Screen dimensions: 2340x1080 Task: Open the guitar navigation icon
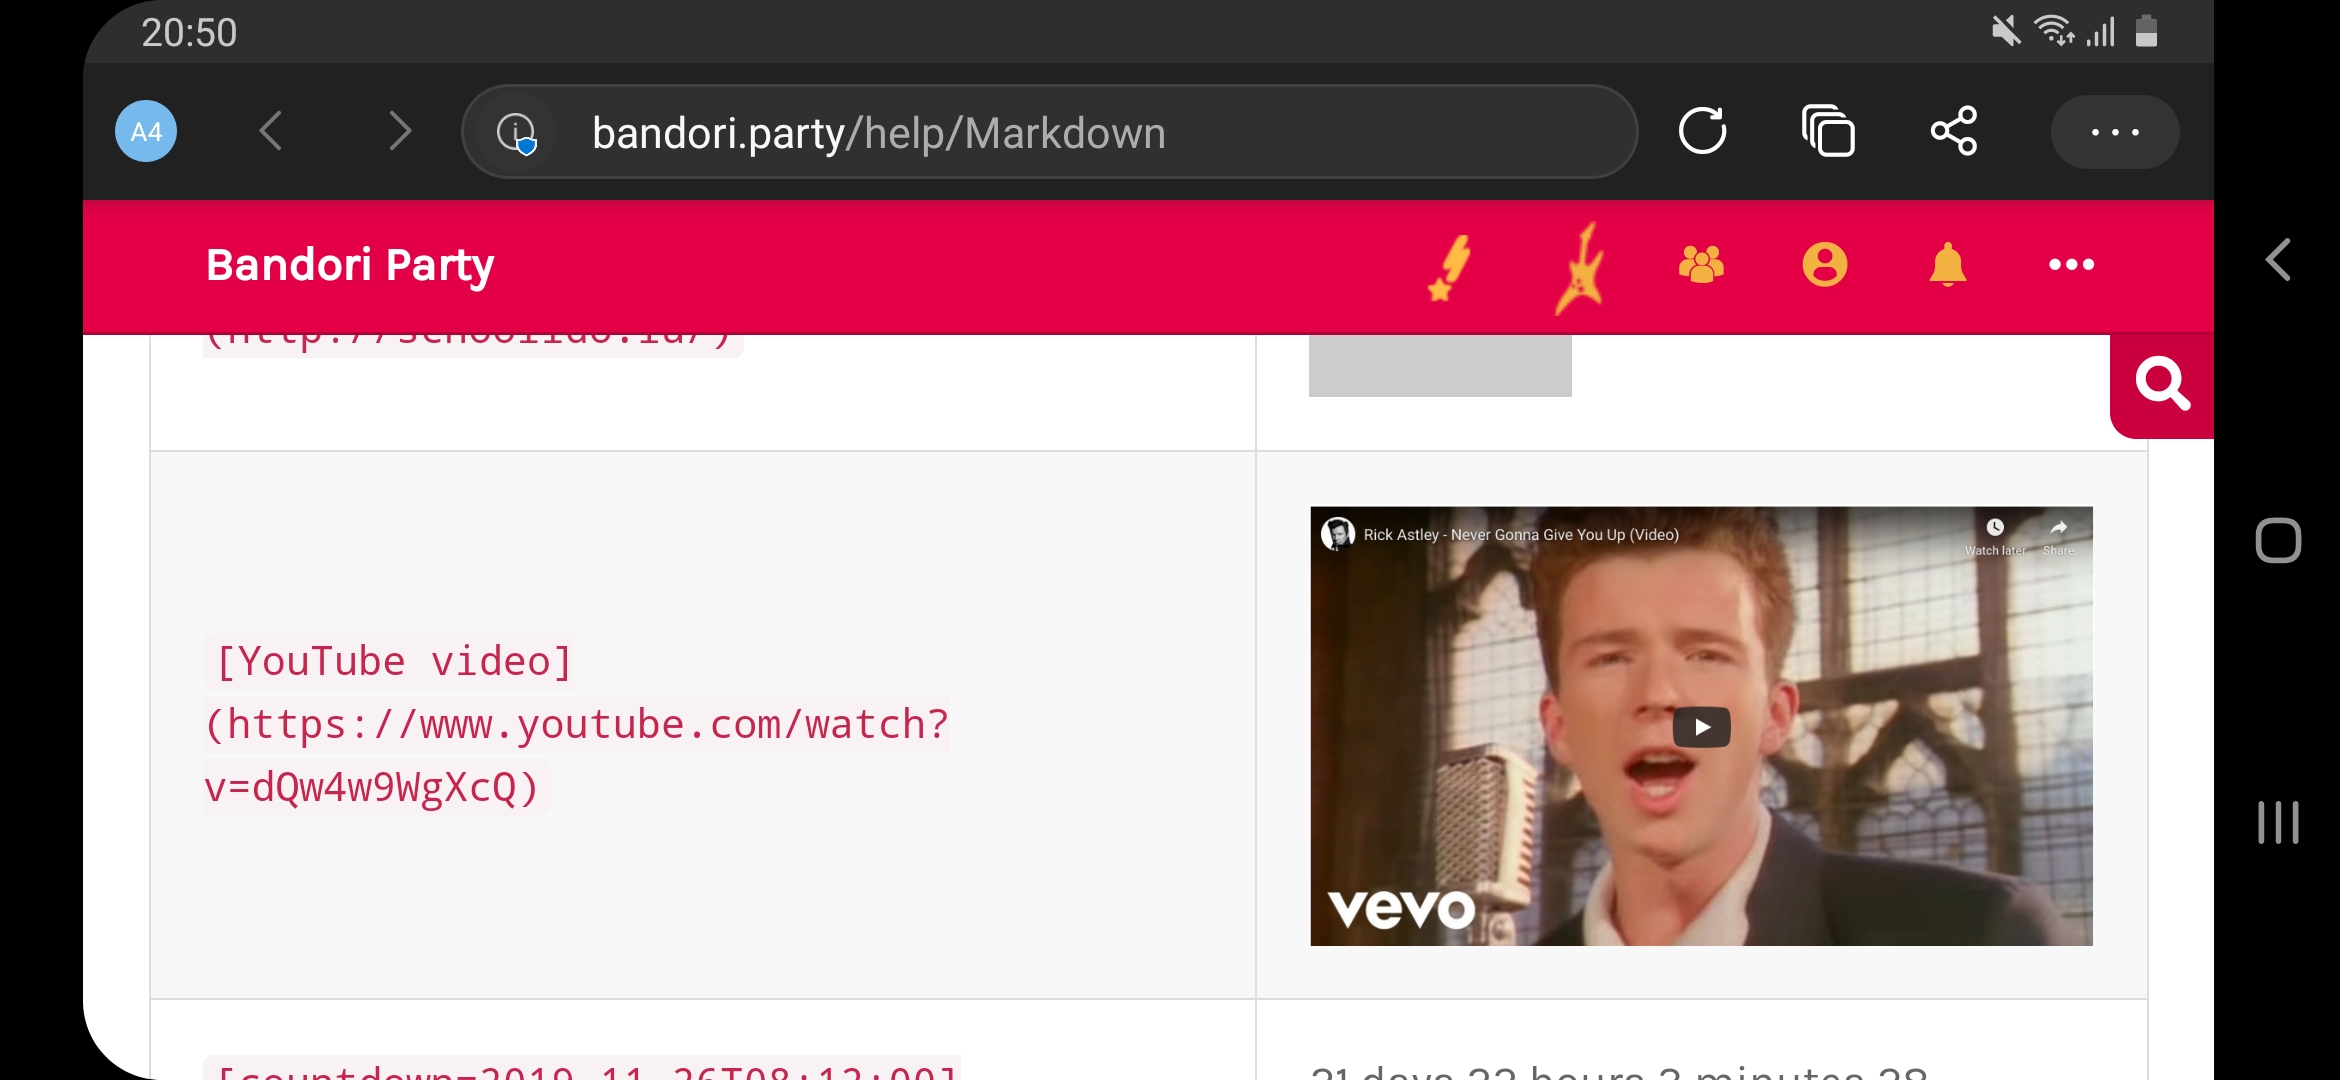pos(1581,267)
